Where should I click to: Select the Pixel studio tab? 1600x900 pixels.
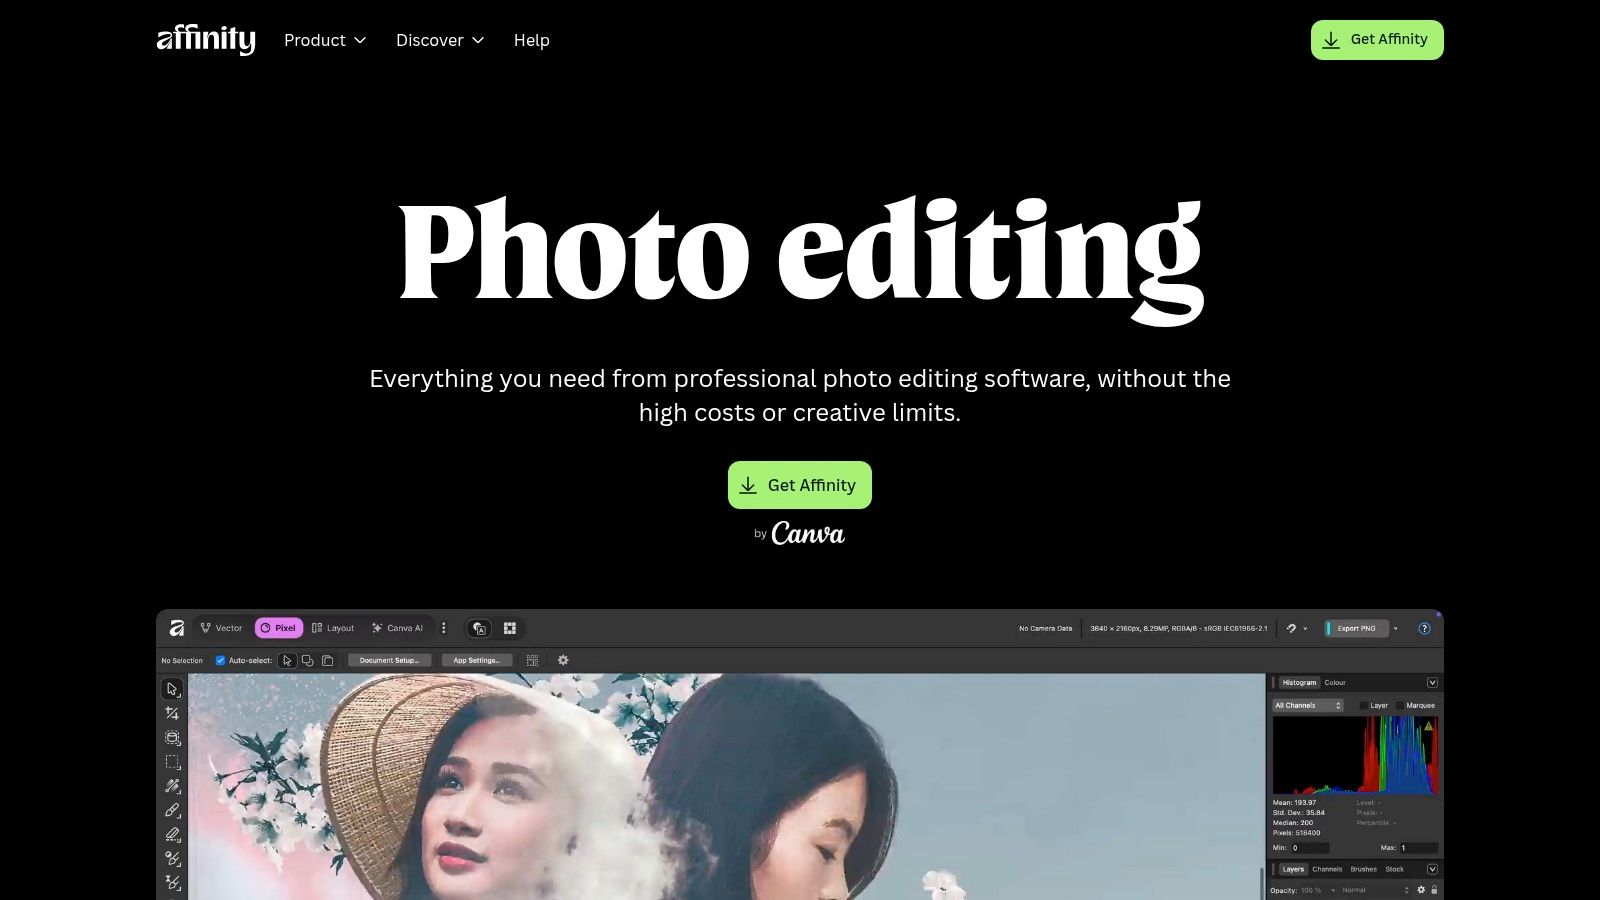click(x=279, y=628)
